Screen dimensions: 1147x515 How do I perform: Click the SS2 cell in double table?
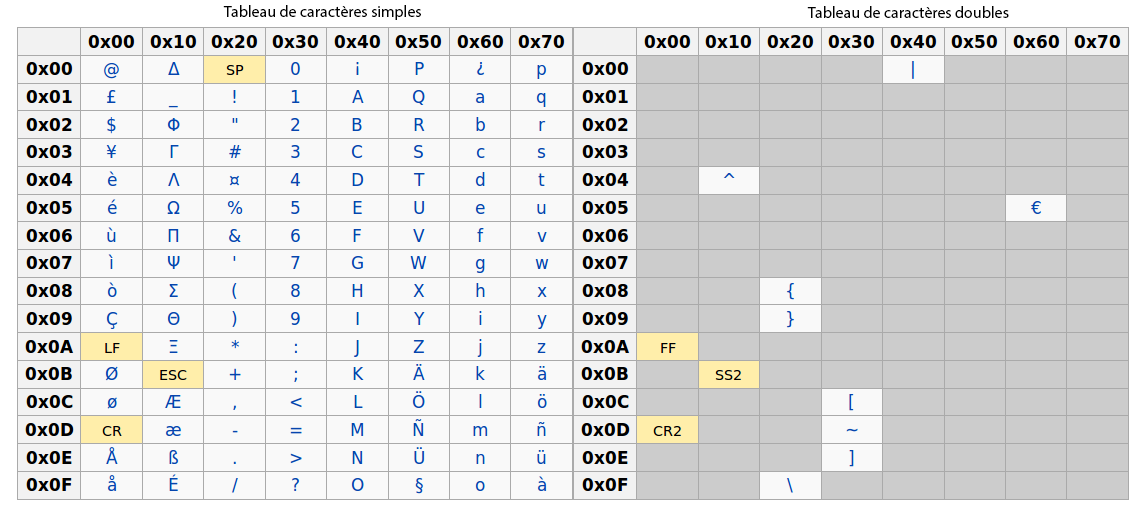(x=729, y=375)
